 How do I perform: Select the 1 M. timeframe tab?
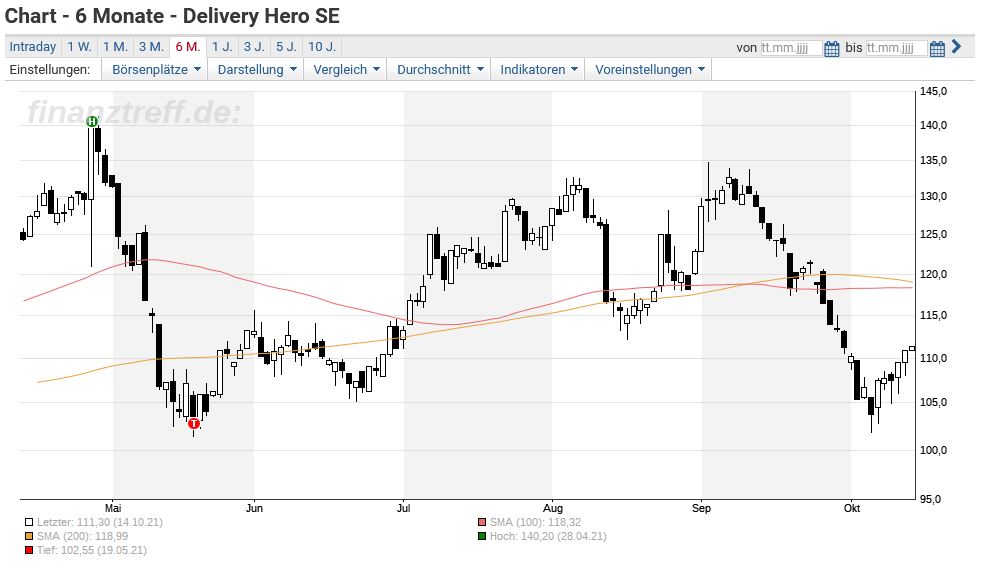[x=115, y=47]
